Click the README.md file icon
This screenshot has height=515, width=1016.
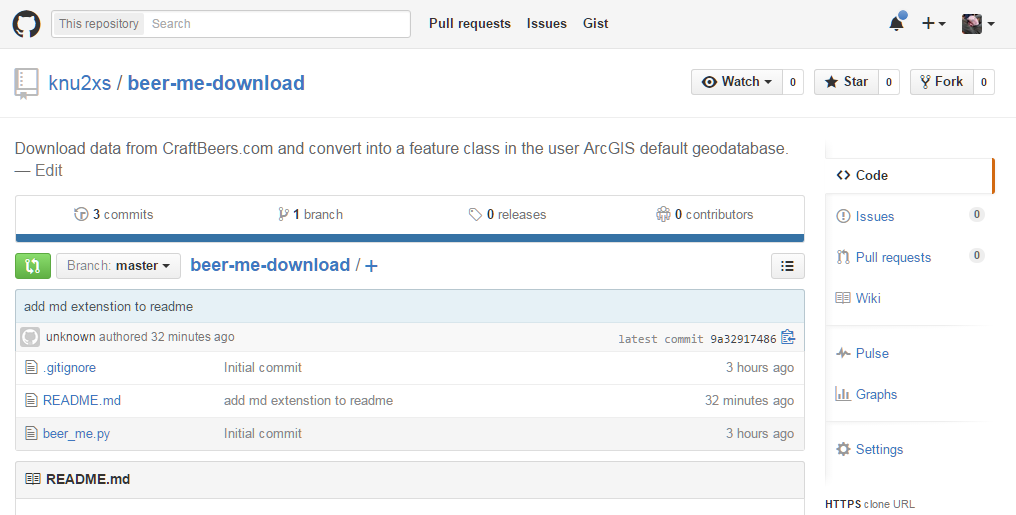tap(31, 400)
